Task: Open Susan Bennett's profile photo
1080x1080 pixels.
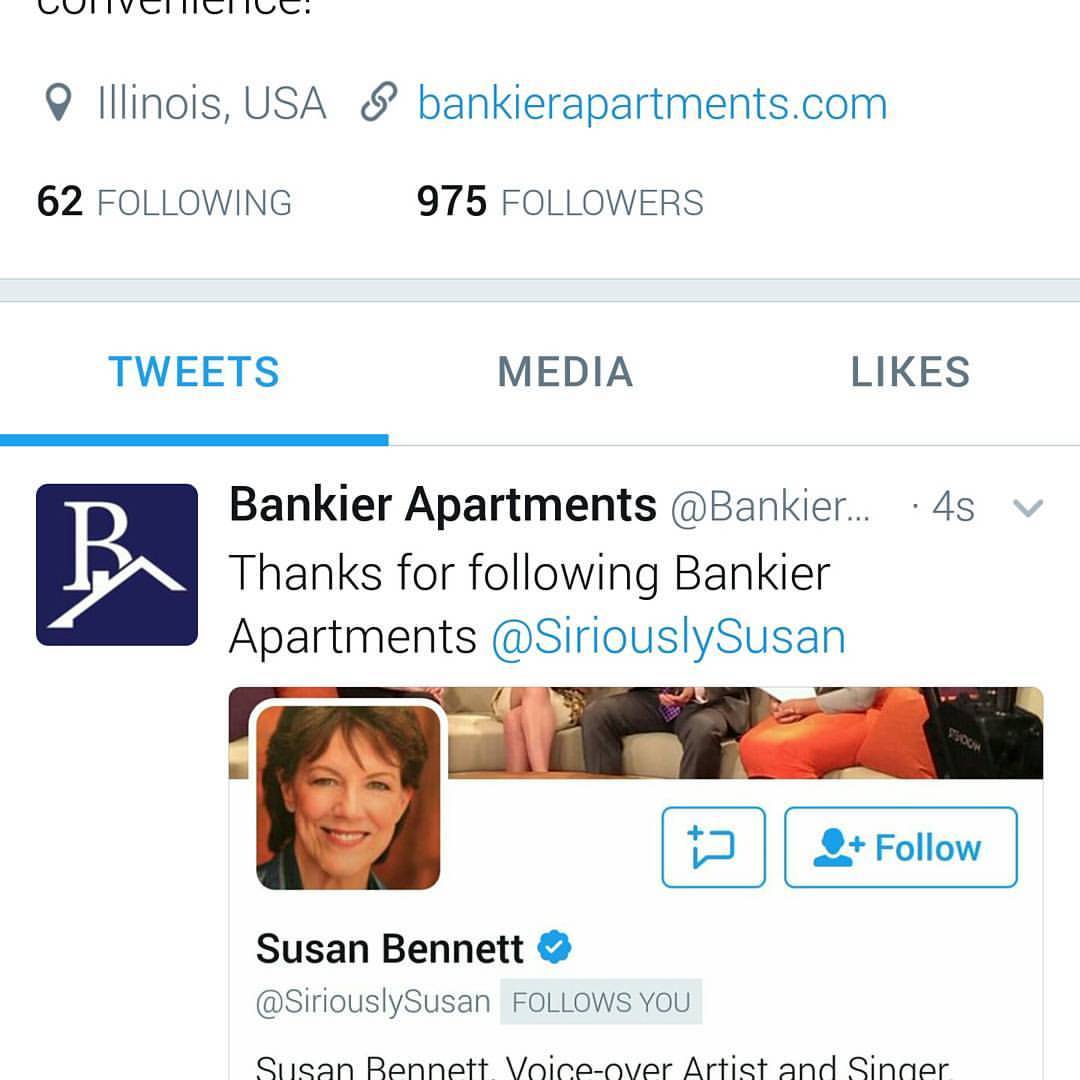Action: pyautogui.click(x=349, y=797)
